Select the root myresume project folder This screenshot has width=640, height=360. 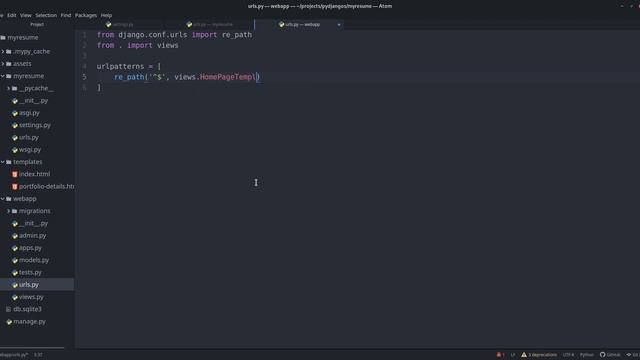[x=22, y=38]
